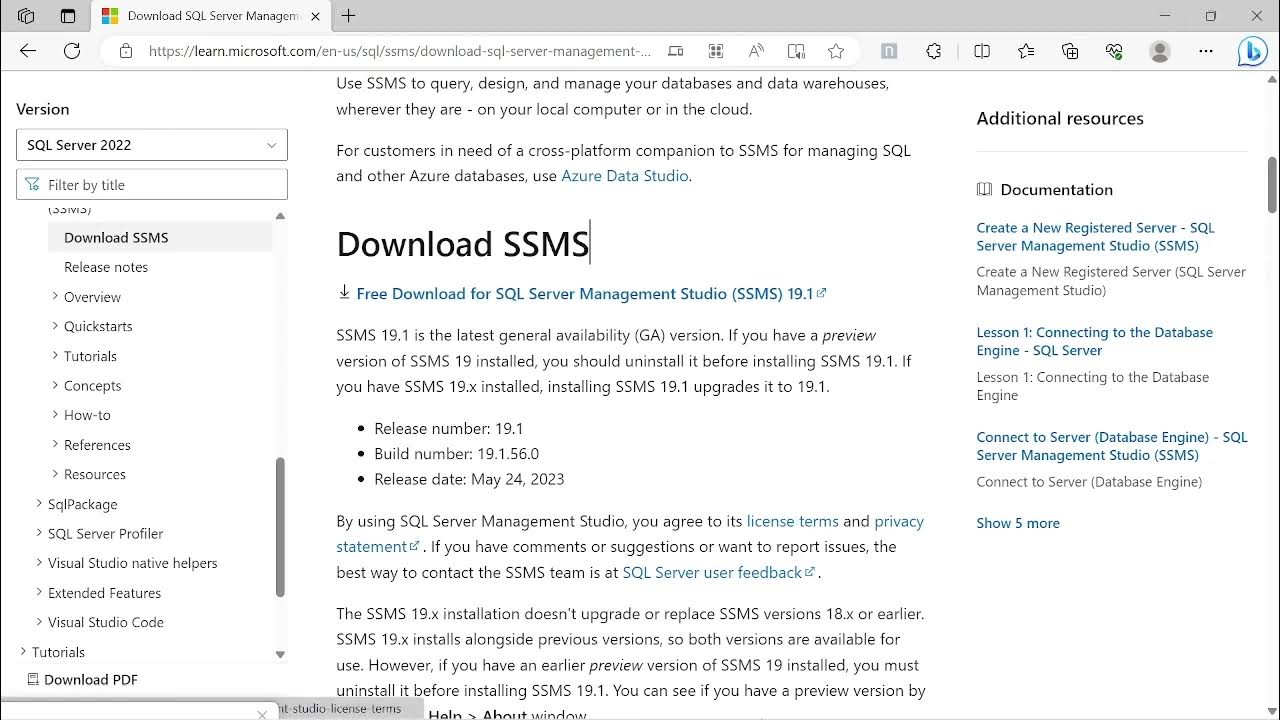Open the tab actions menu icon
This screenshot has height=720, width=1280.
[x=68, y=16]
